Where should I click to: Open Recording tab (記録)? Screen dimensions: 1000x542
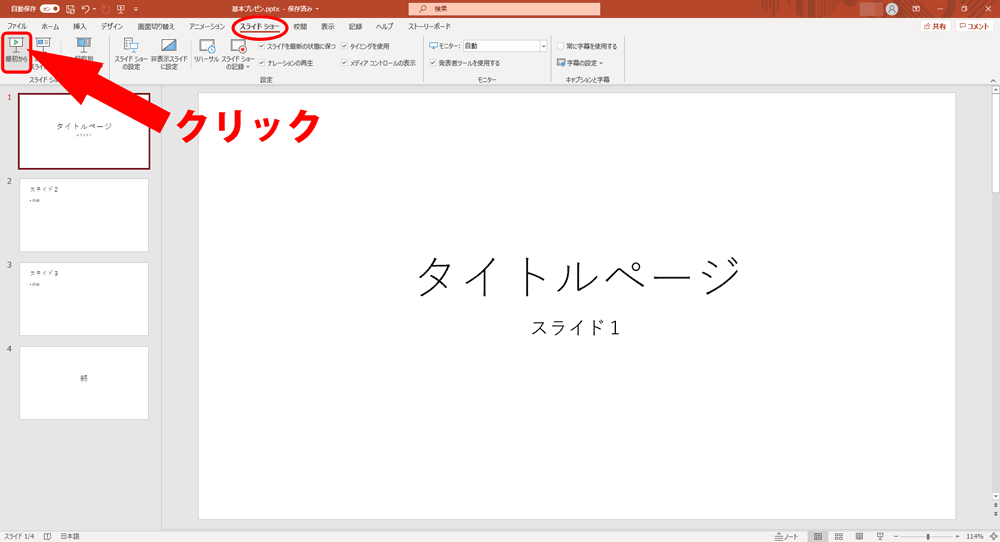click(x=356, y=26)
